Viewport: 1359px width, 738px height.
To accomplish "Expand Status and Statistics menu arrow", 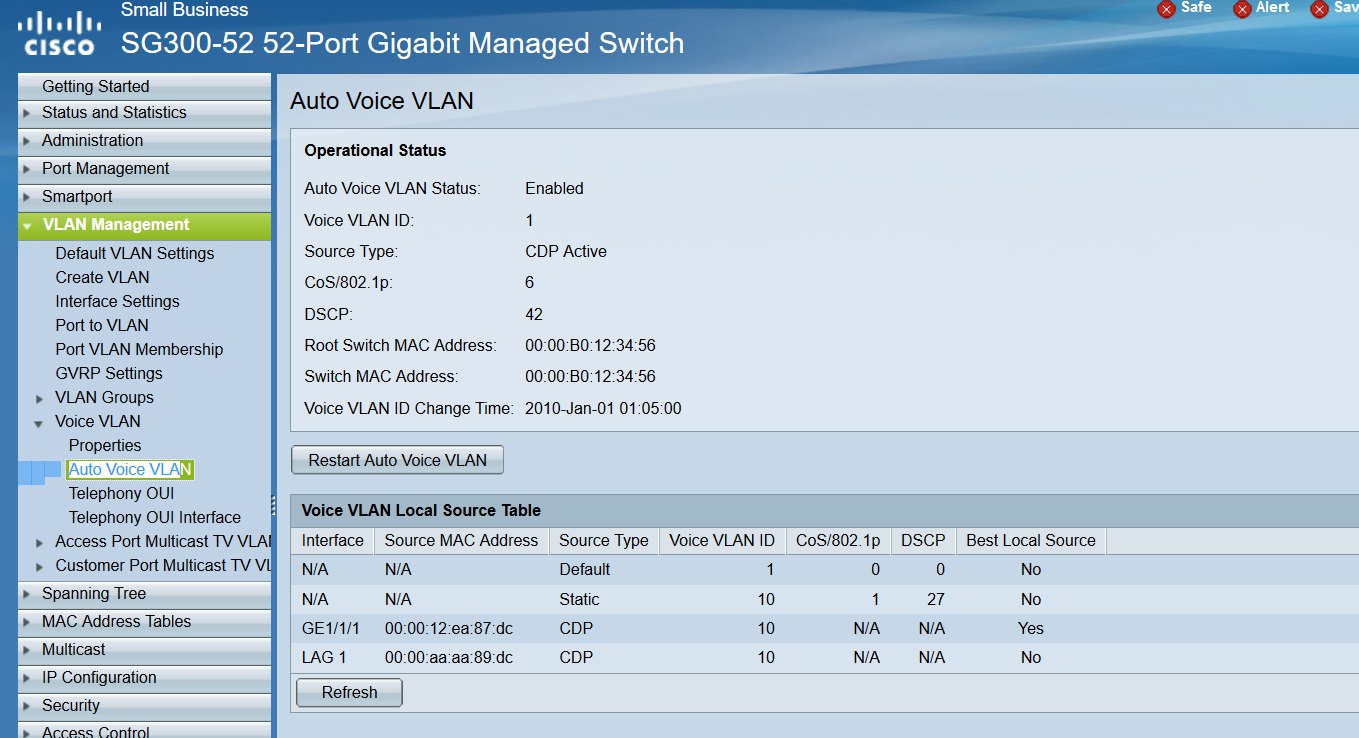I will click(27, 113).
